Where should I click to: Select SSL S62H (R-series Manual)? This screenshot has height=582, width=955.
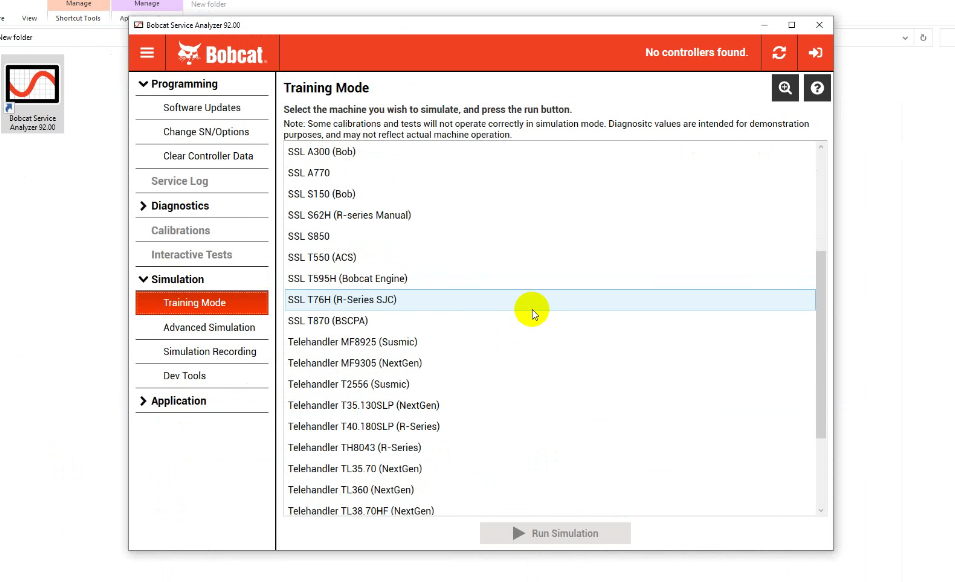[550, 215]
